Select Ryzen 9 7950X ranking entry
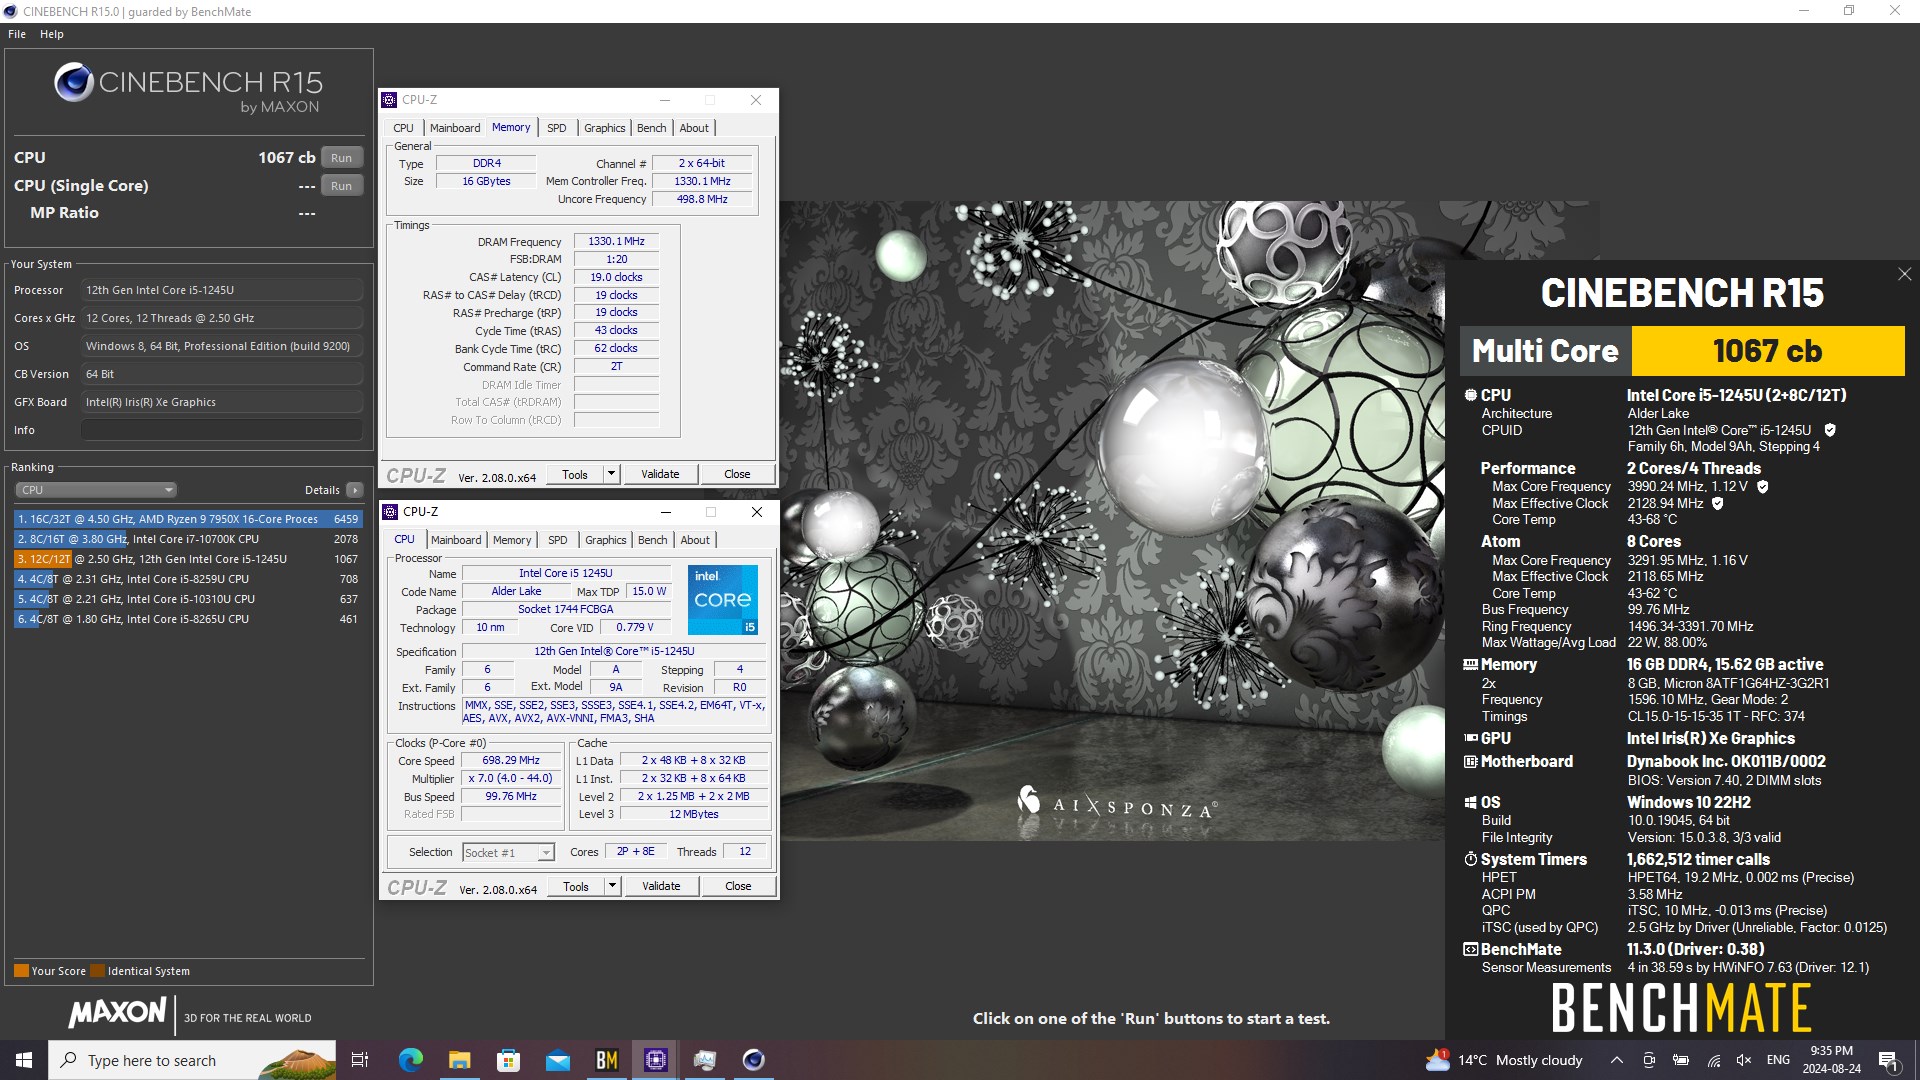The height and width of the screenshot is (1080, 1920). point(188,519)
